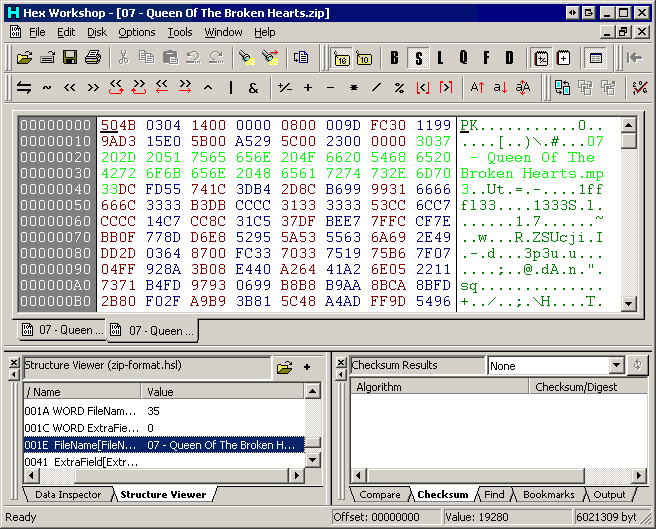
Task: Open structure library with folder icon
Action: (284, 367)
